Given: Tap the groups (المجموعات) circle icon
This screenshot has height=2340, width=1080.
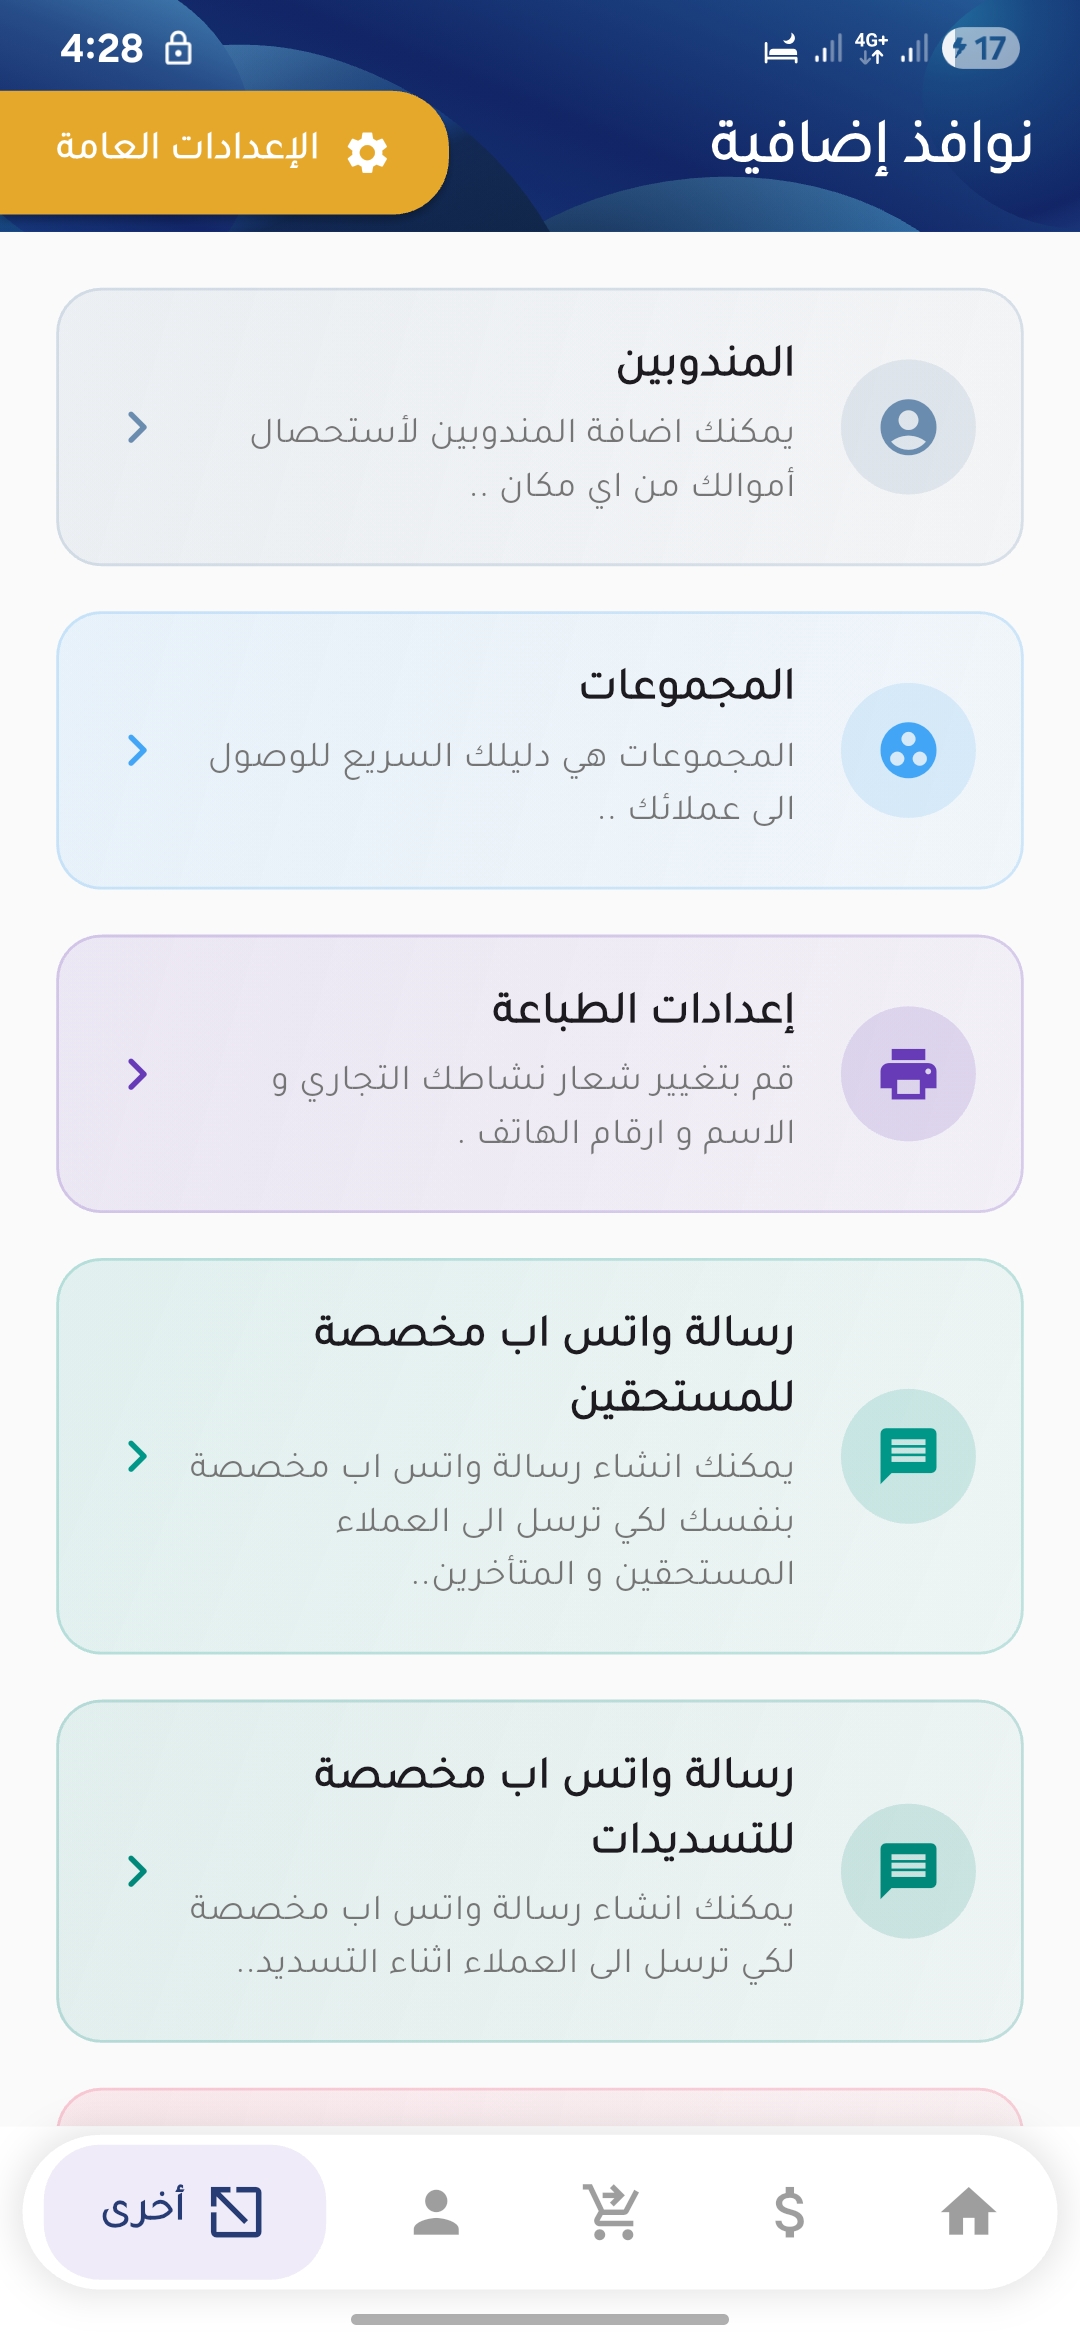Looking at the screenshot, I should click(x=908, y=750).
